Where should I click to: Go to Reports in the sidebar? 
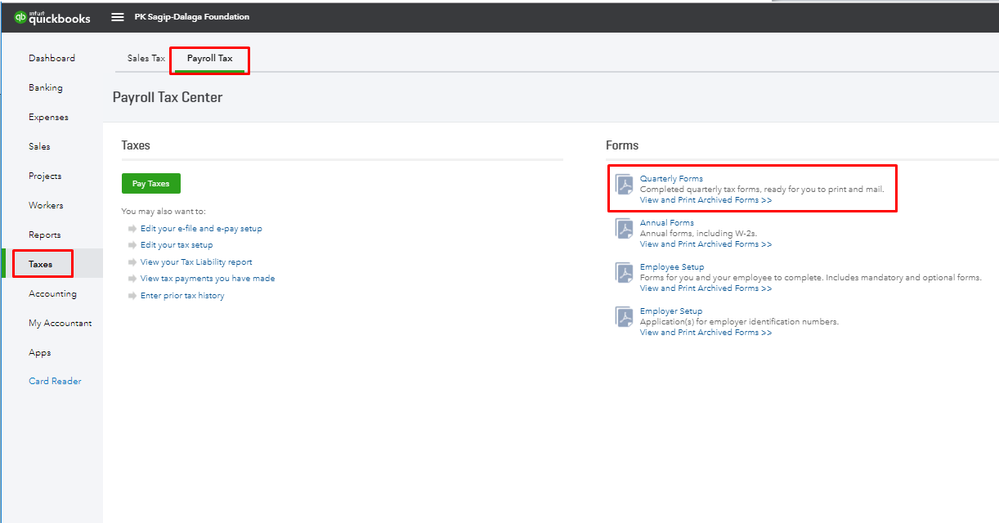pyautogui.click(x=45, y=234)
